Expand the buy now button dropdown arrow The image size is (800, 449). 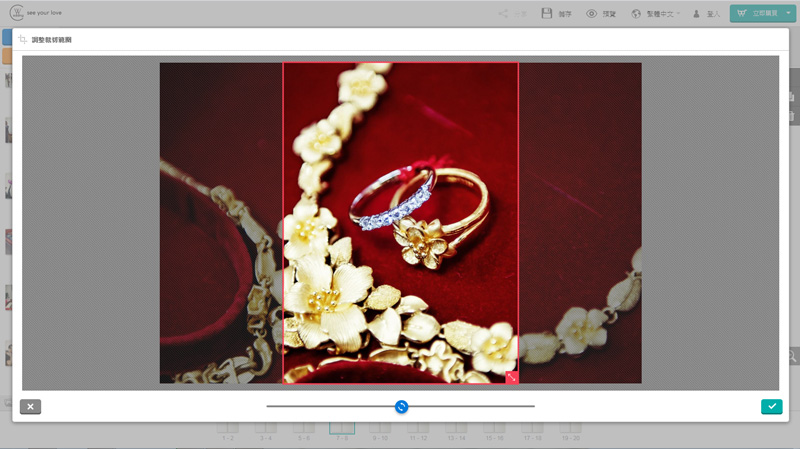tap(789, 14)
